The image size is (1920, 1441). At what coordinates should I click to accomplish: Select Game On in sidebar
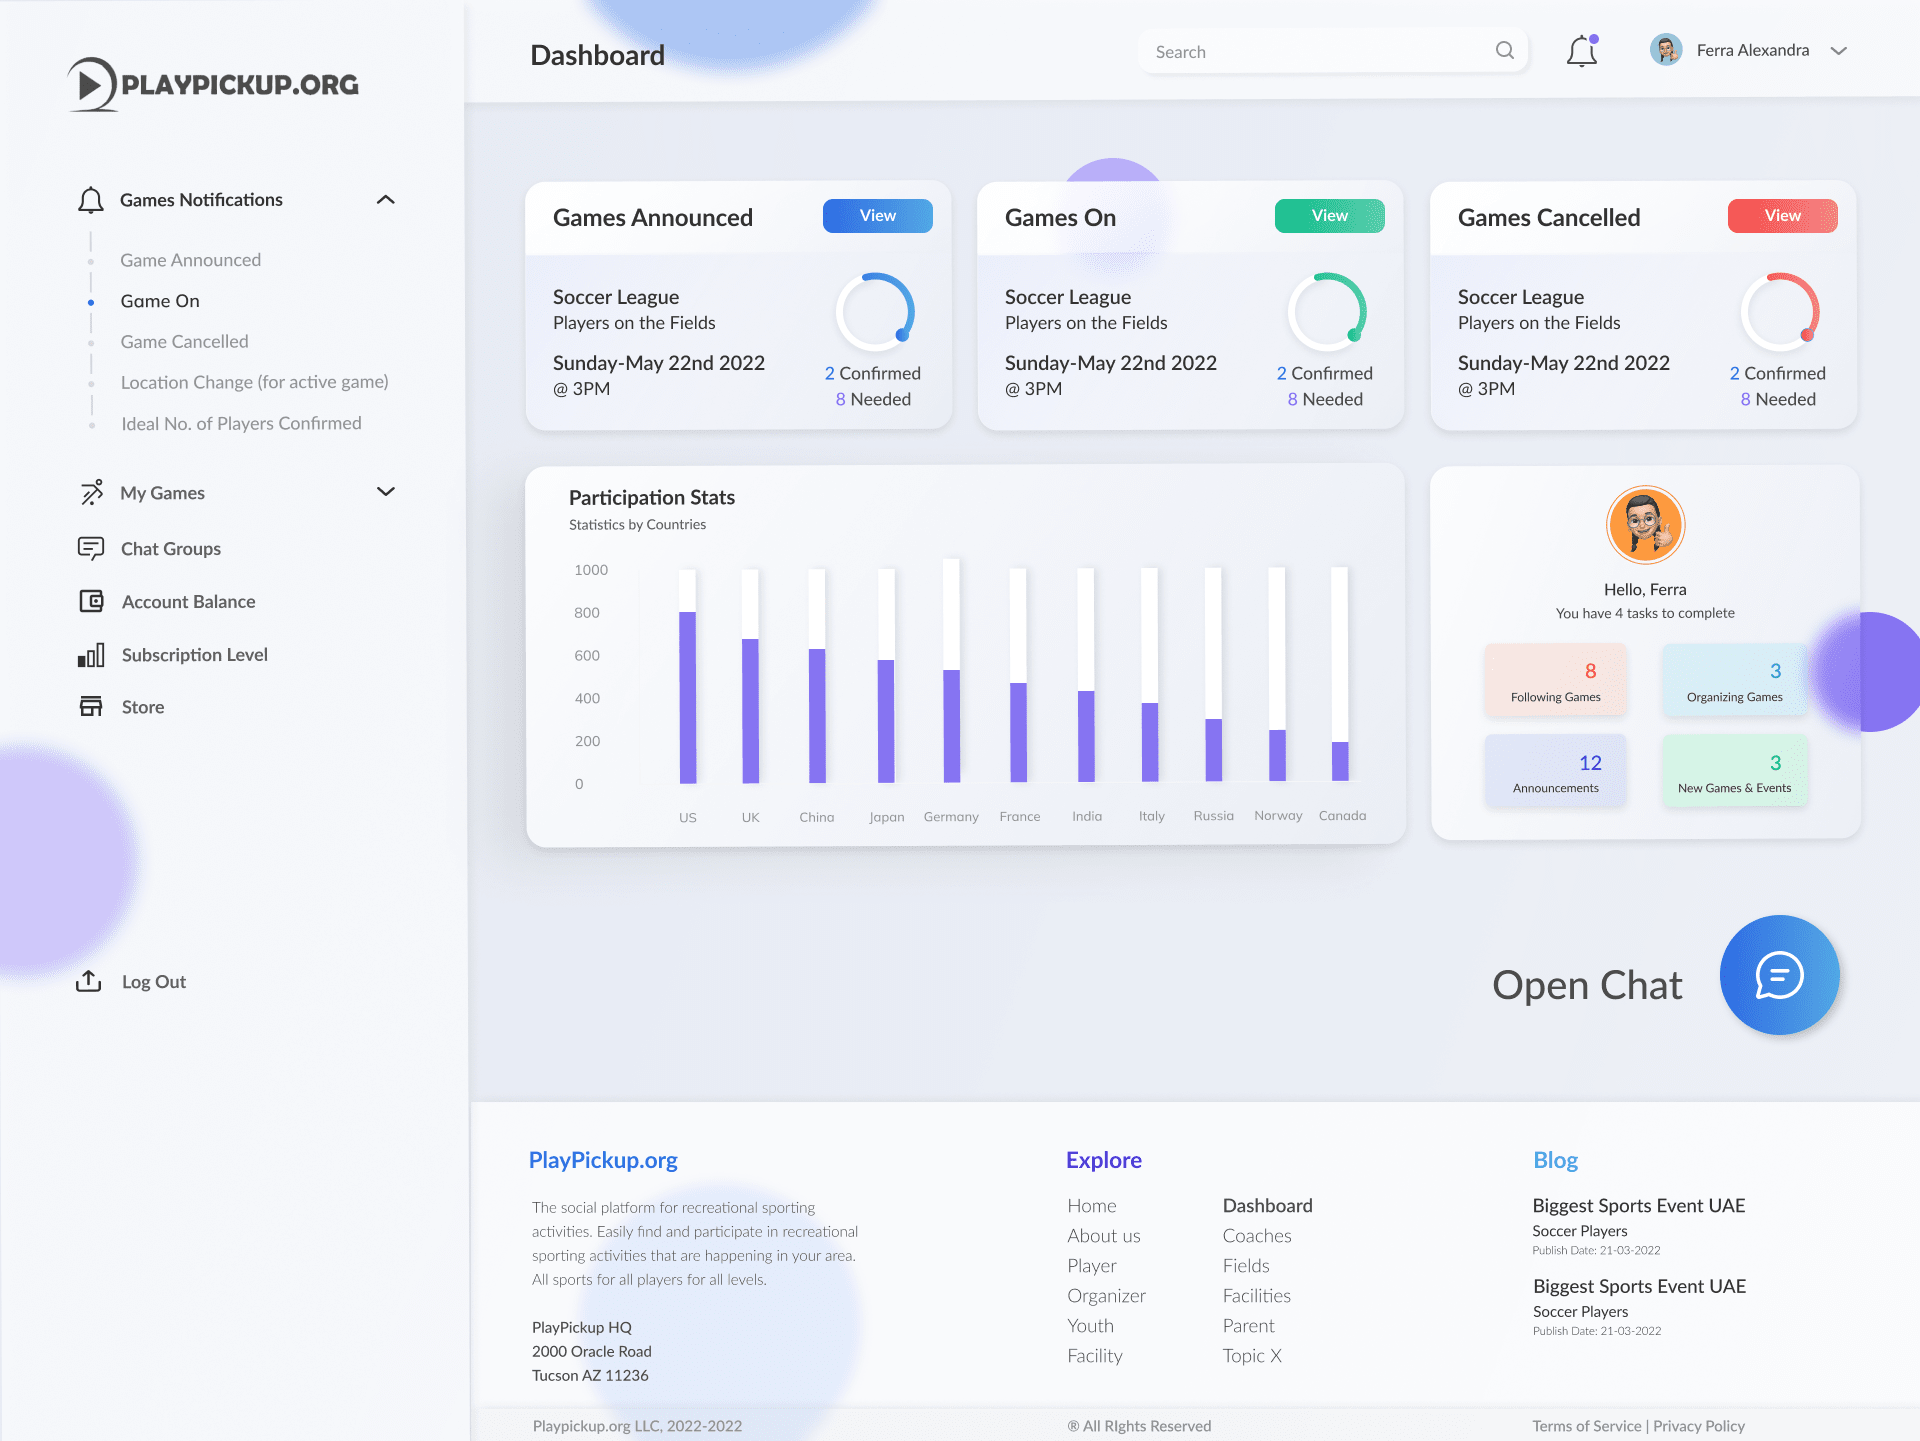click(x=160, y=301)
